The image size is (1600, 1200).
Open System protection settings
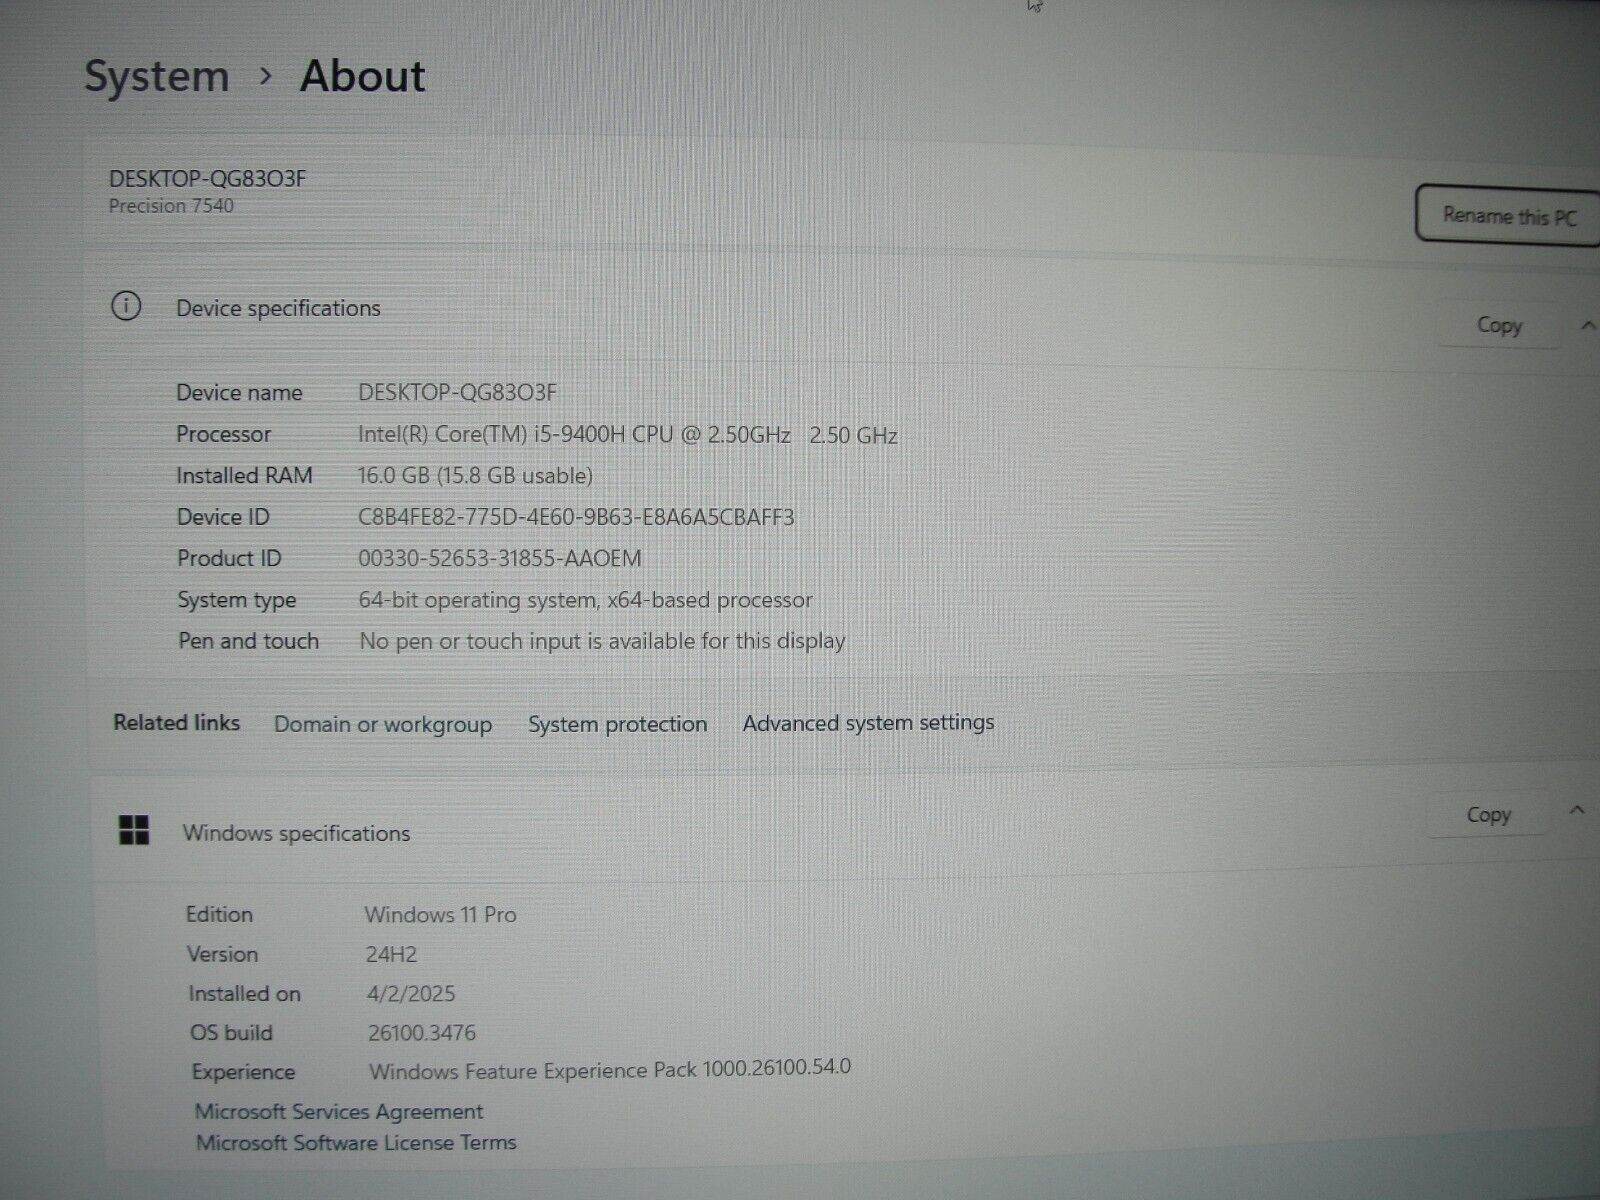618,723
